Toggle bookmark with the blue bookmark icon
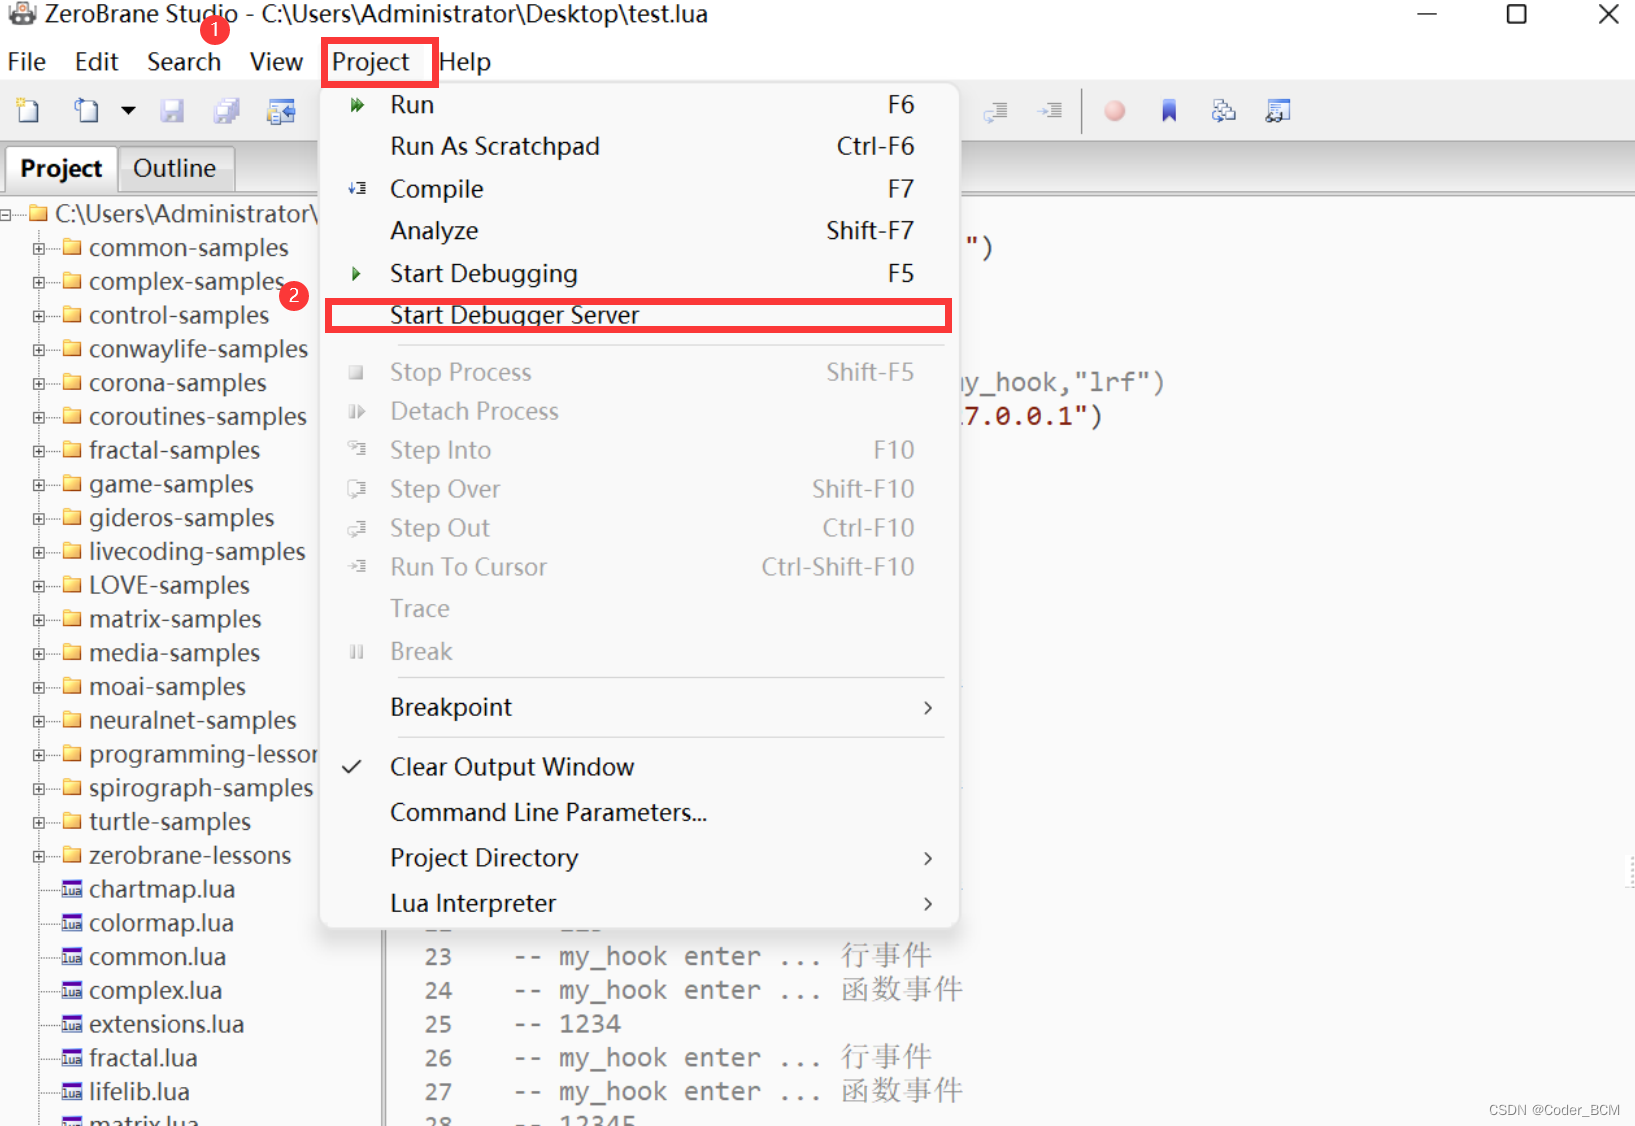 tap(1169, 111)
